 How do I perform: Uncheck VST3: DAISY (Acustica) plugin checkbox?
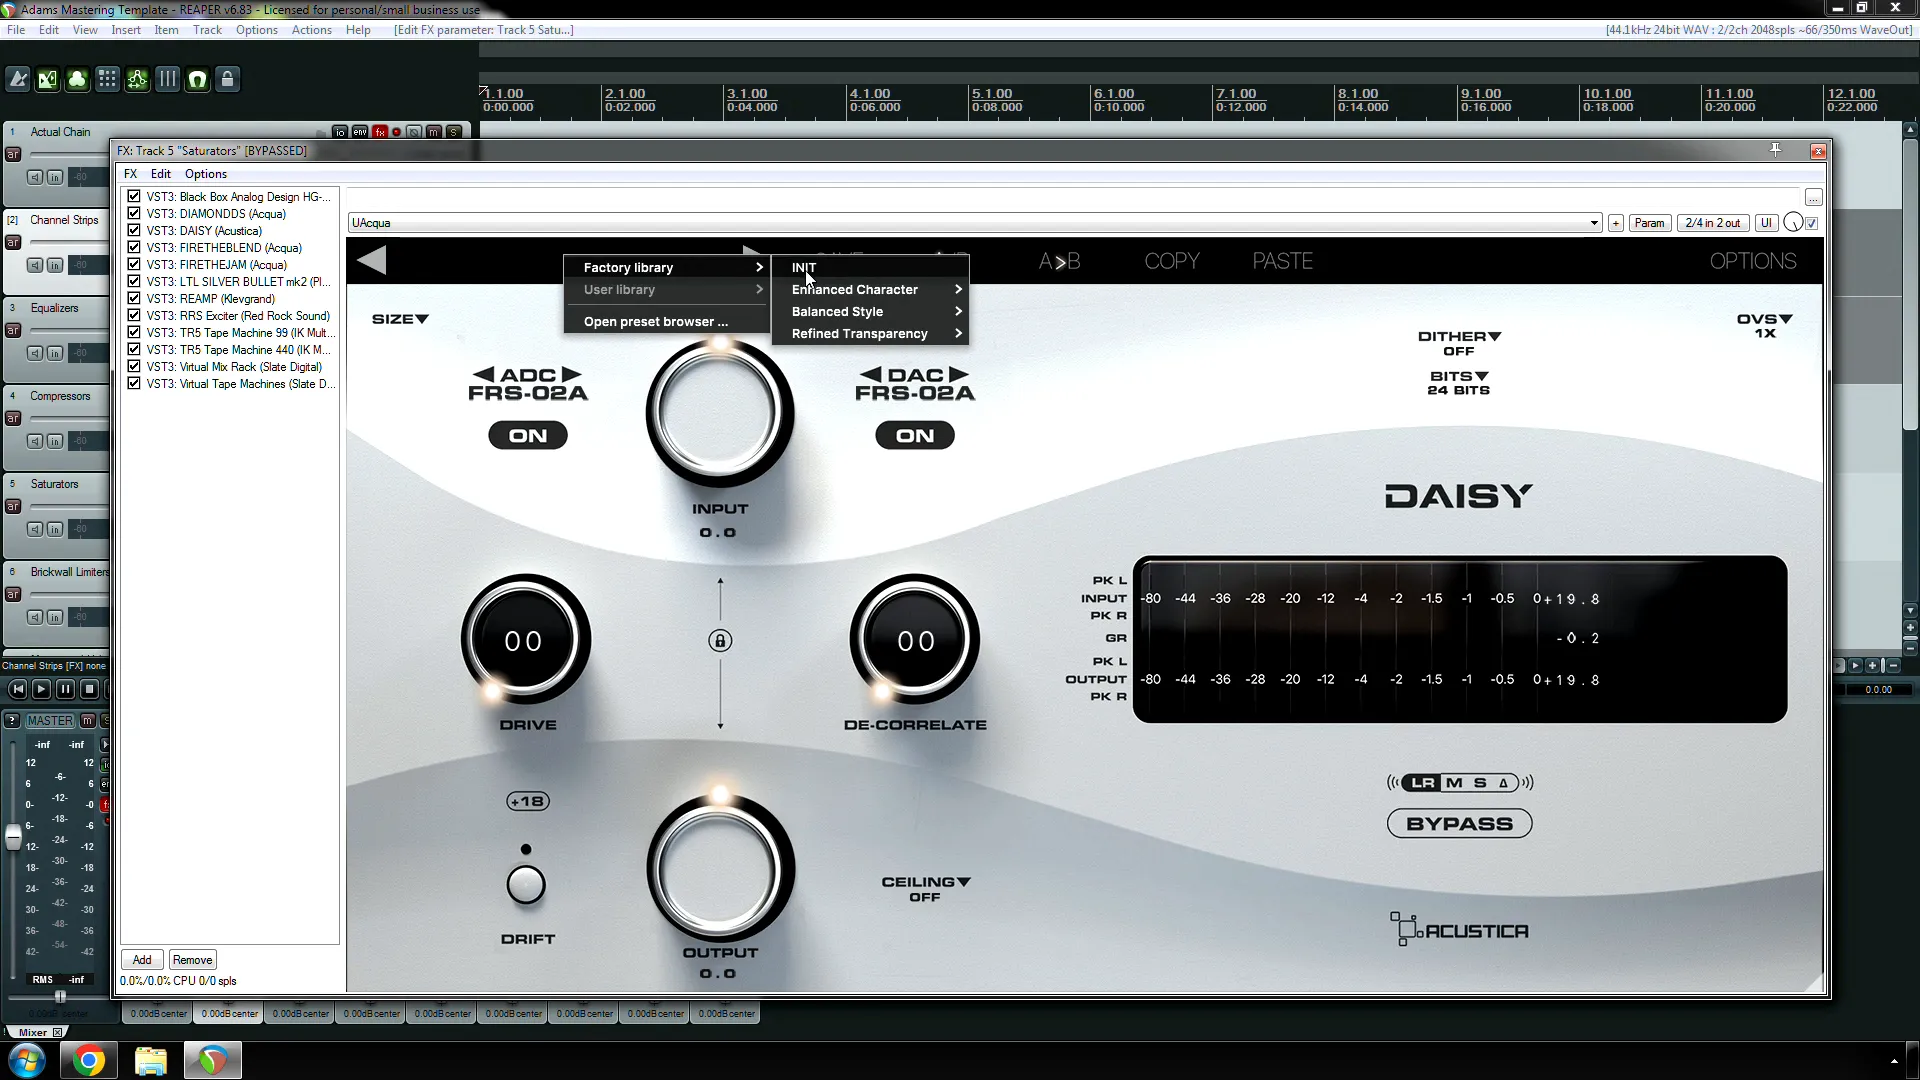tap(134, 231)
